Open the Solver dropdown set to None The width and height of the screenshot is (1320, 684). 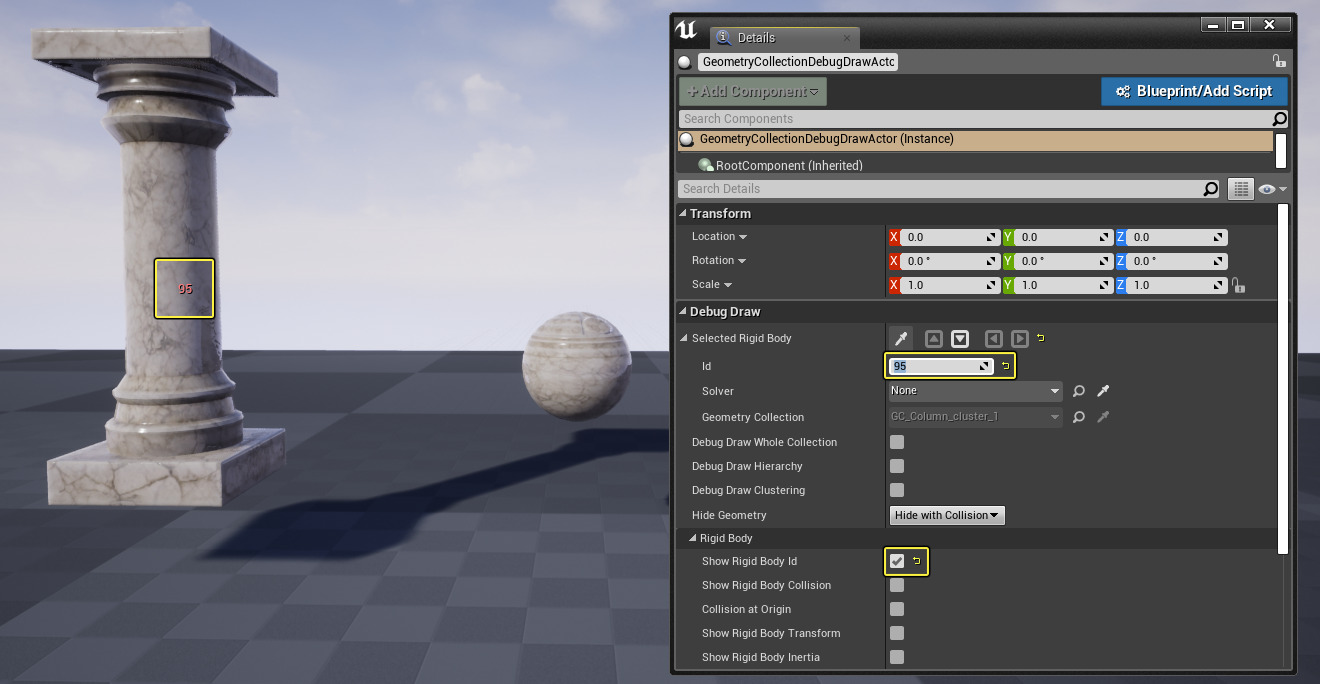click(974, 391)
